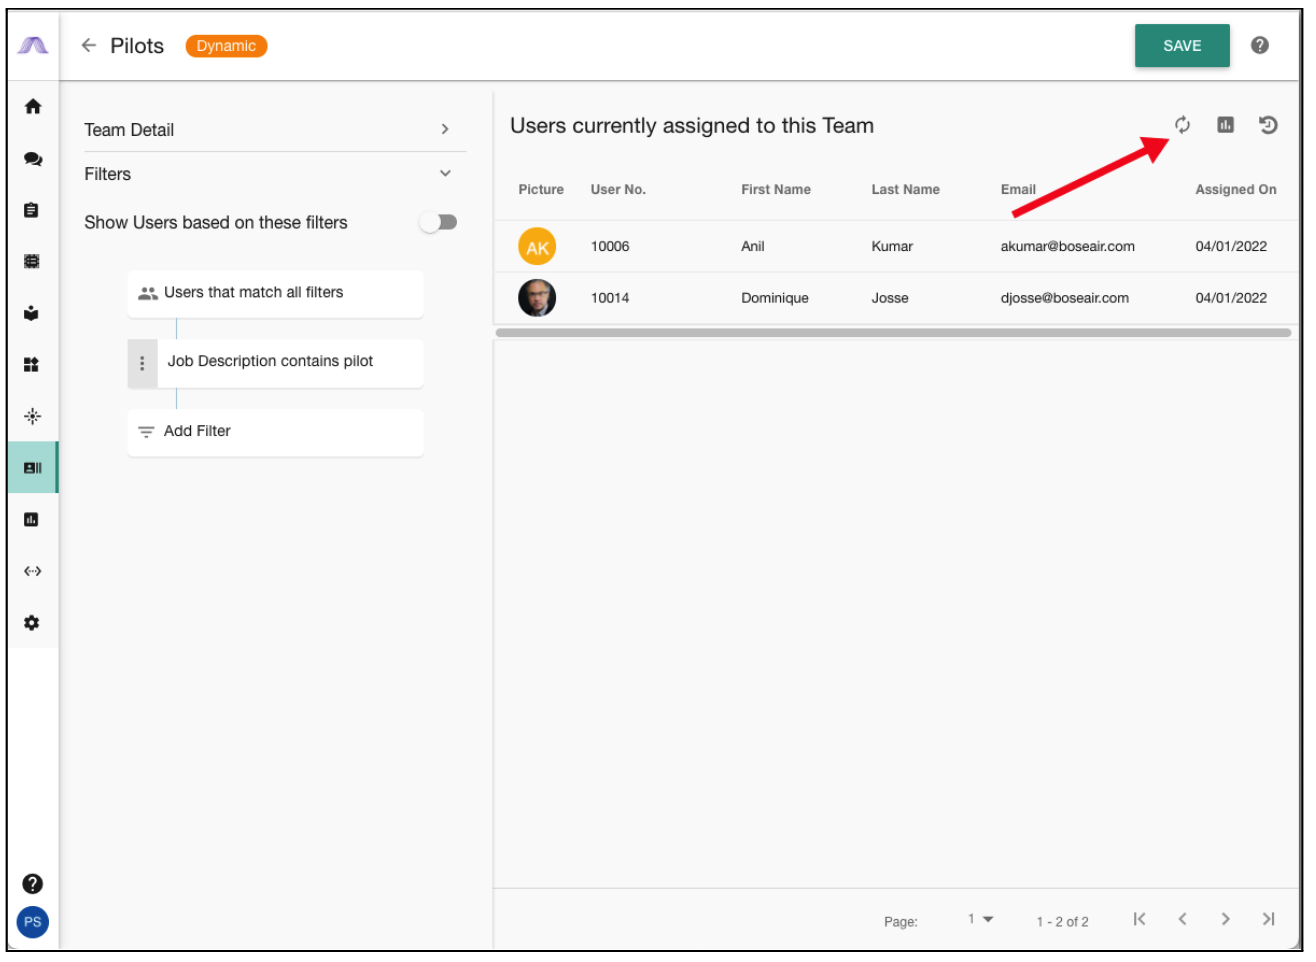The width and height of the screenshot is (1316, 962).
Task: Open the widgets sidebar icon
Action: [x=32, y=365]
